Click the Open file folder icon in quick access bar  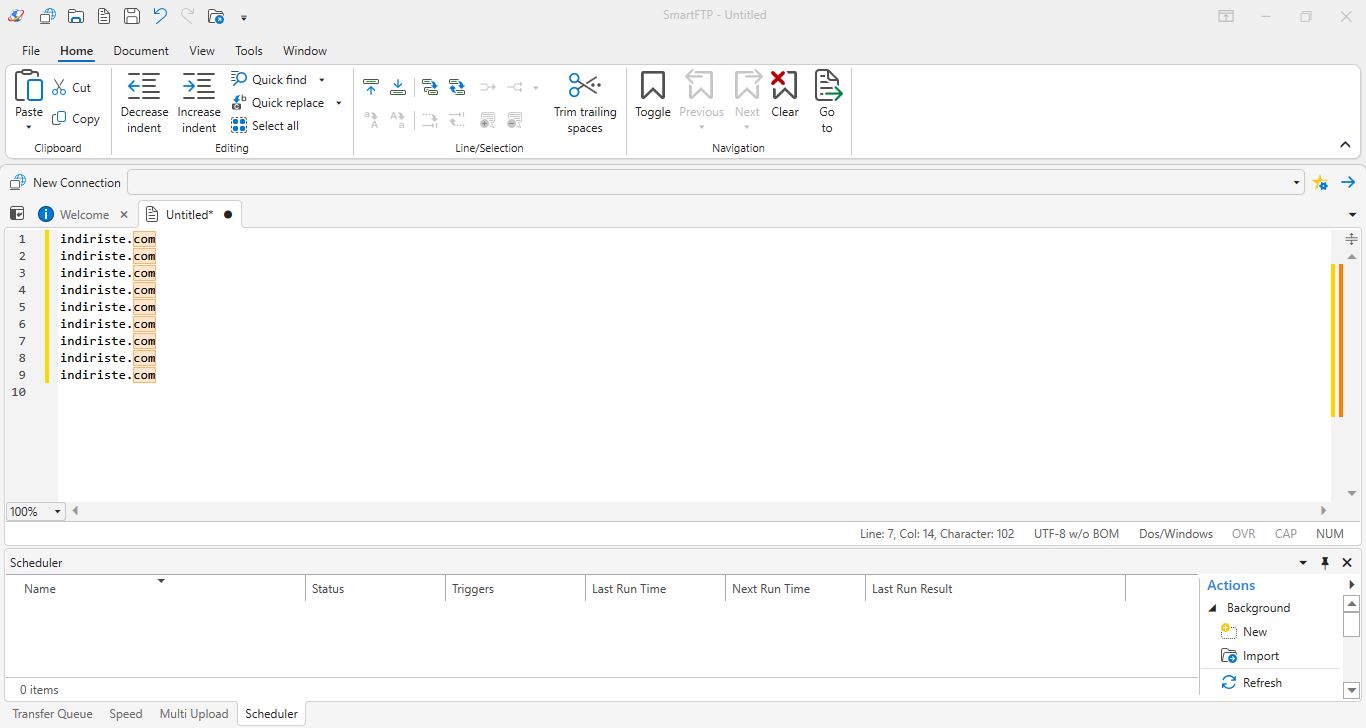(x=76, y=16)
